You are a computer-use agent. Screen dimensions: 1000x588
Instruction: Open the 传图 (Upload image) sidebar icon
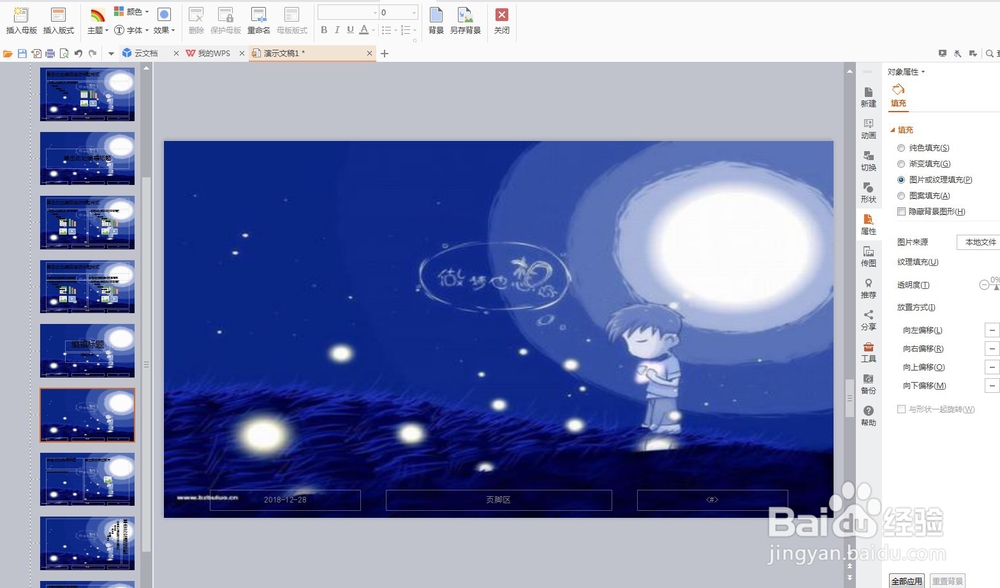pyautogui.click(x=868, y=256)
